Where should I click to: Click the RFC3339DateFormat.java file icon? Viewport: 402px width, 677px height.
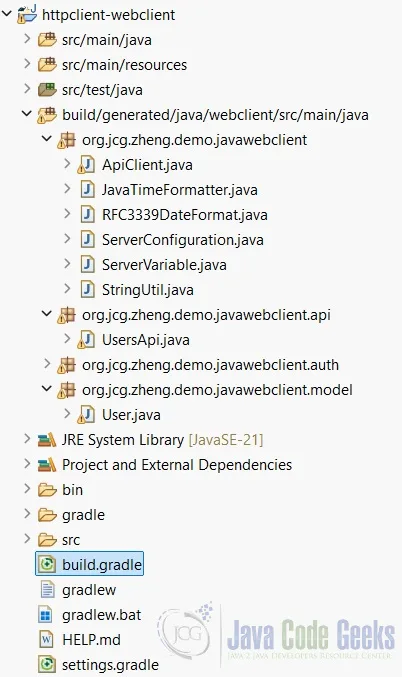coord(88,215)
